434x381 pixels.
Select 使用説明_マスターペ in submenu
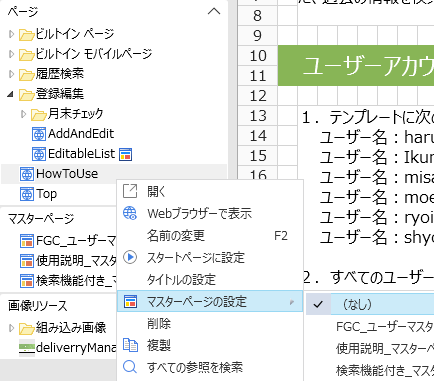(370, 348)
